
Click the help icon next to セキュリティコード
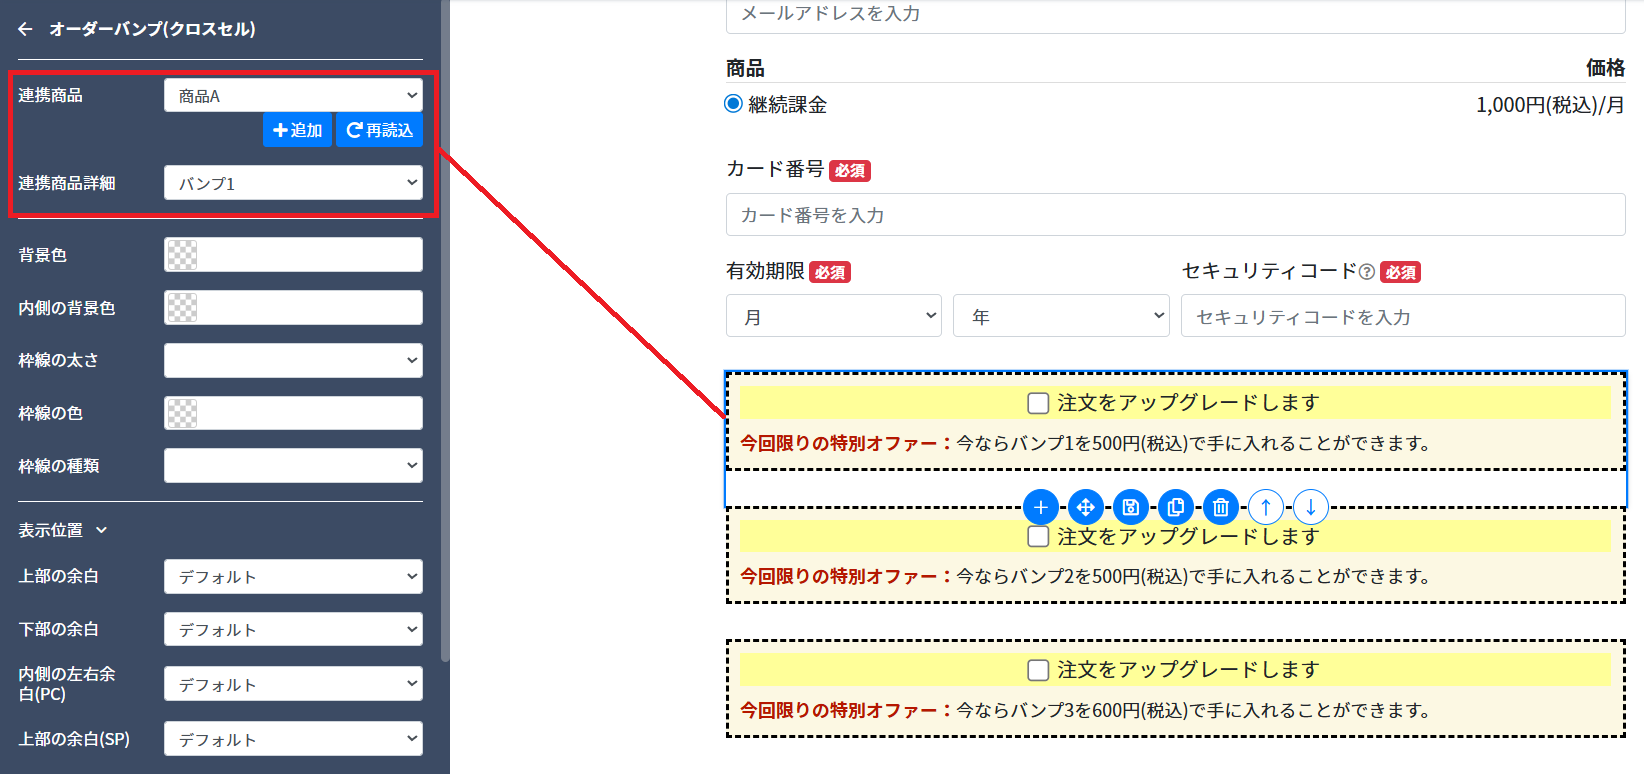tap(1366, 271)
